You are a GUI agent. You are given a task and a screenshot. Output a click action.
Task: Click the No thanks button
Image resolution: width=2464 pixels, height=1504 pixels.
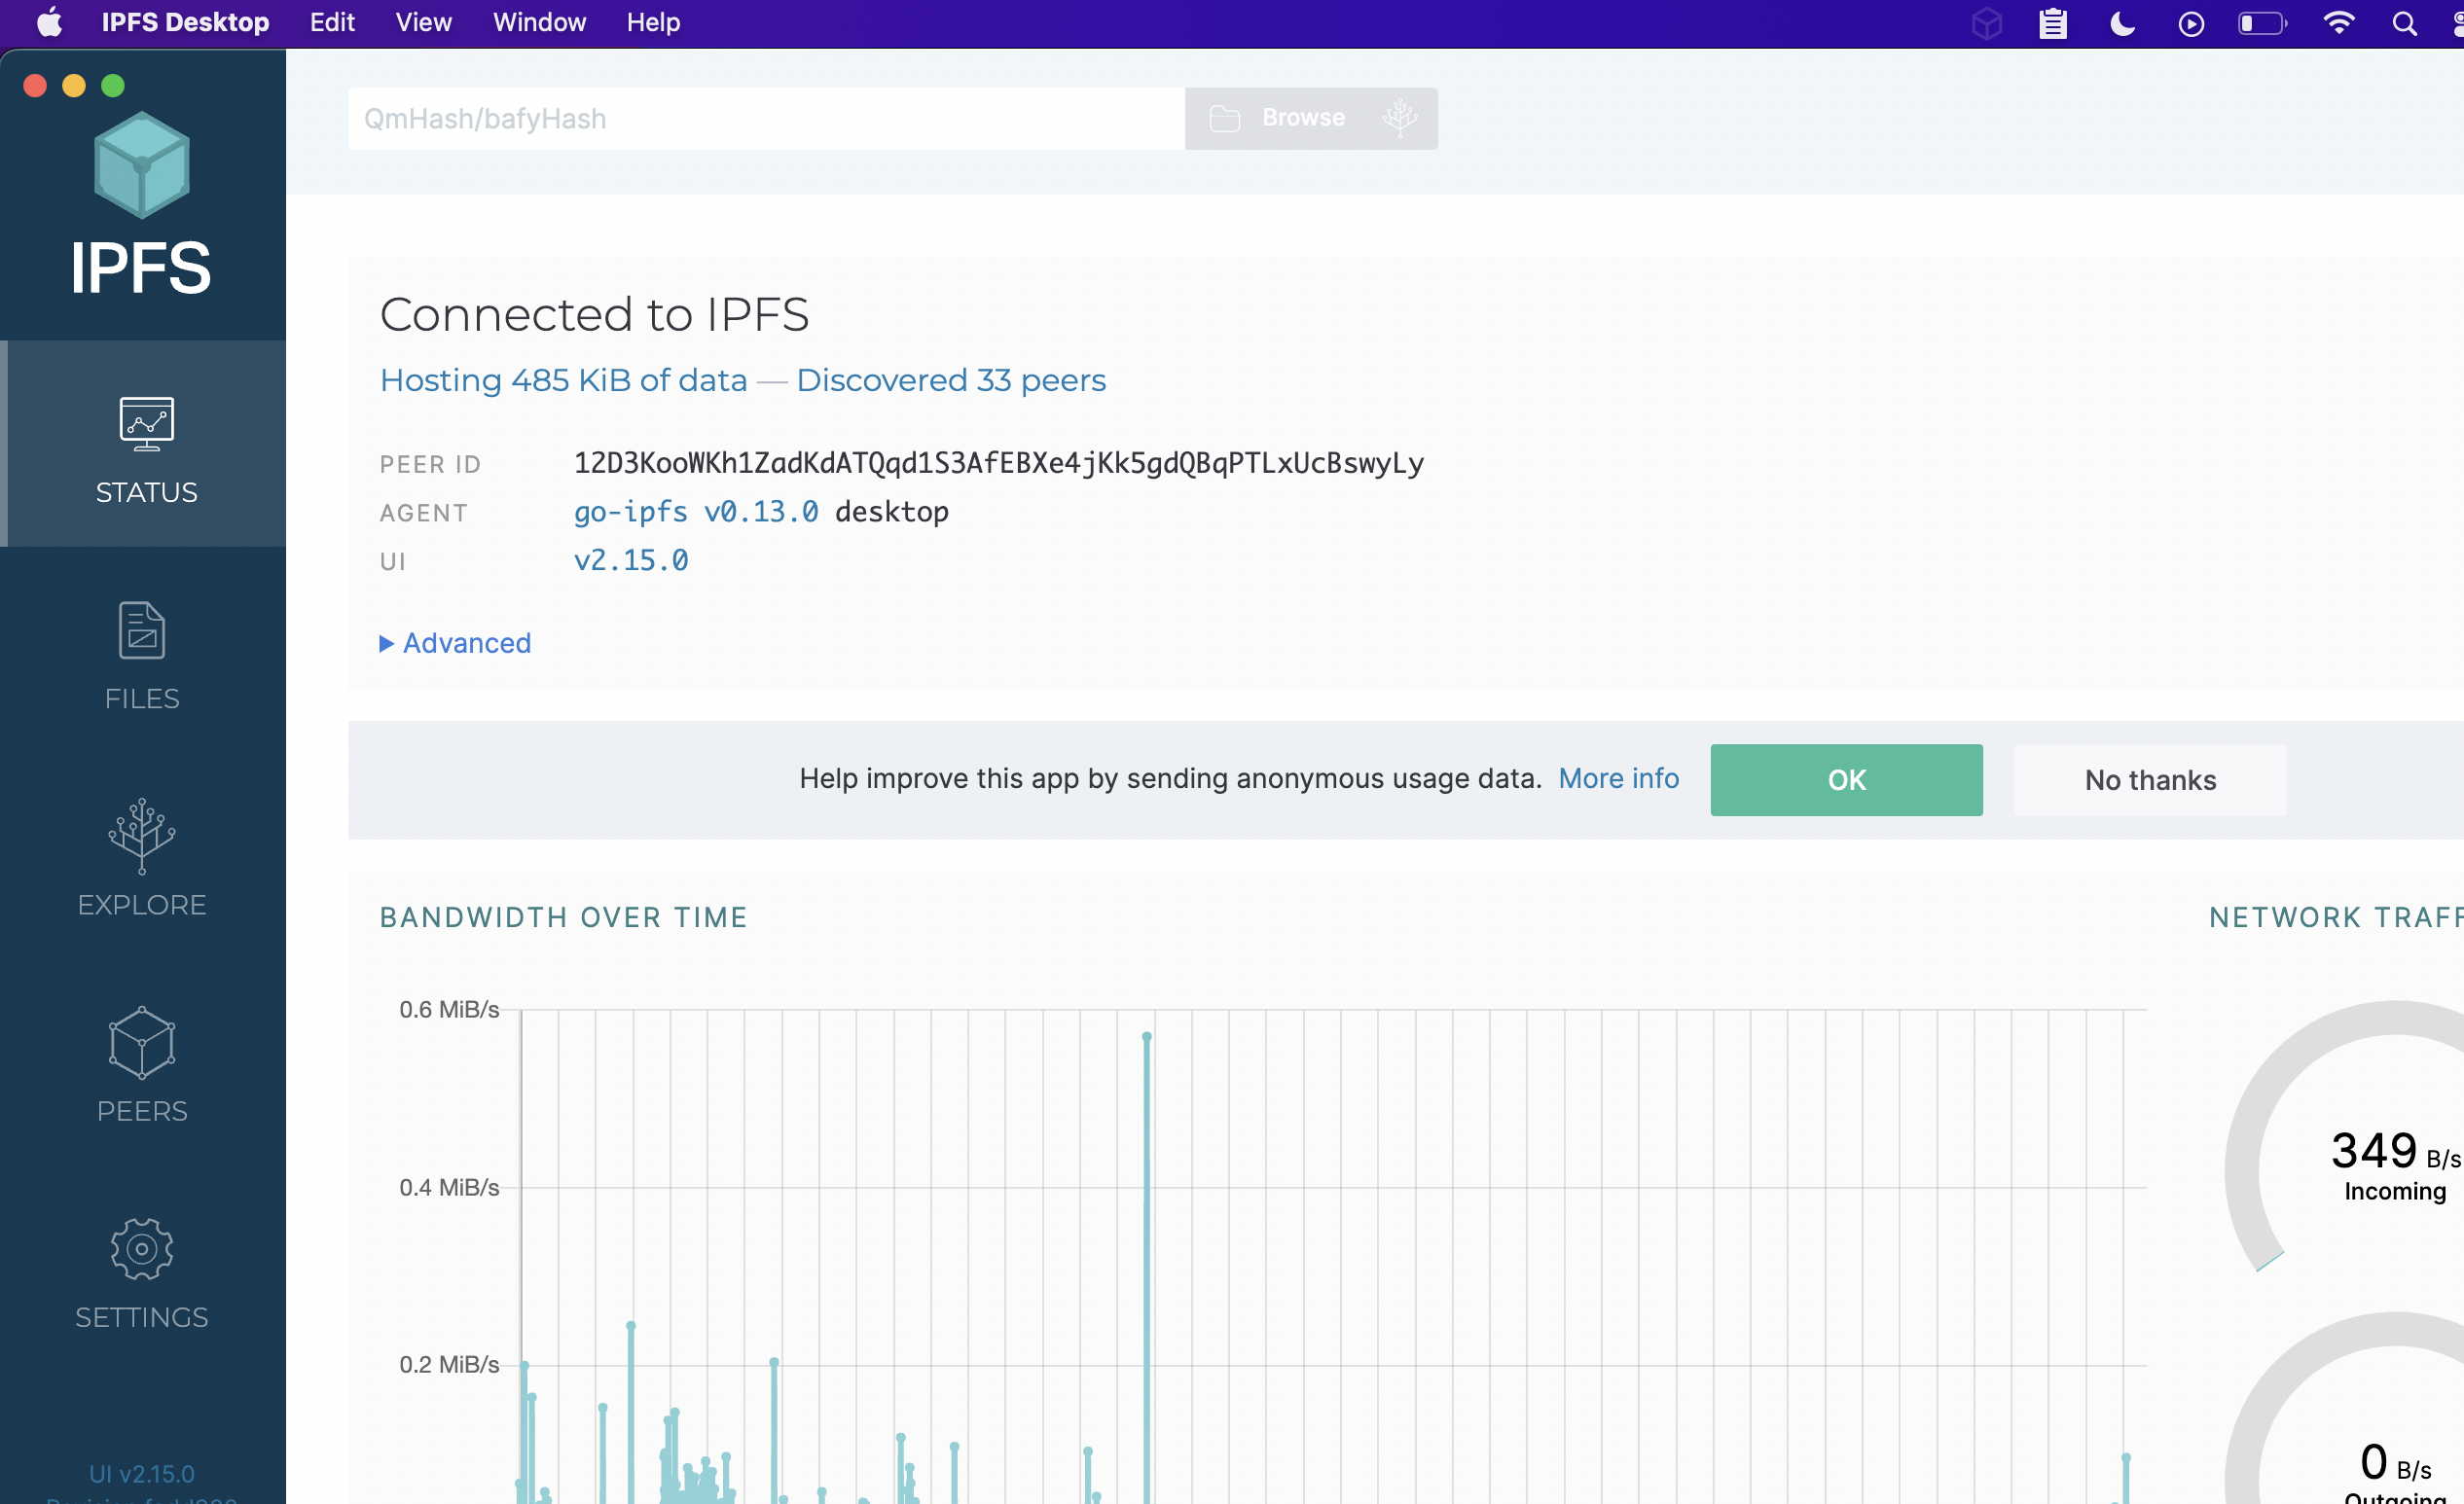point(2150,780)
